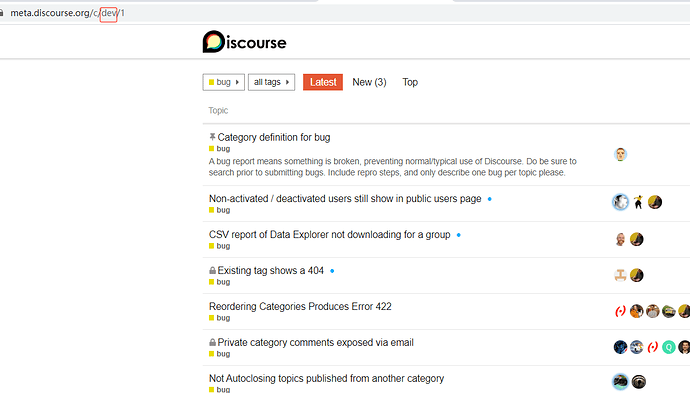Click the black figure avatar in Non-activated users row
The image size is (690, 393).
(x=638, y=202)
